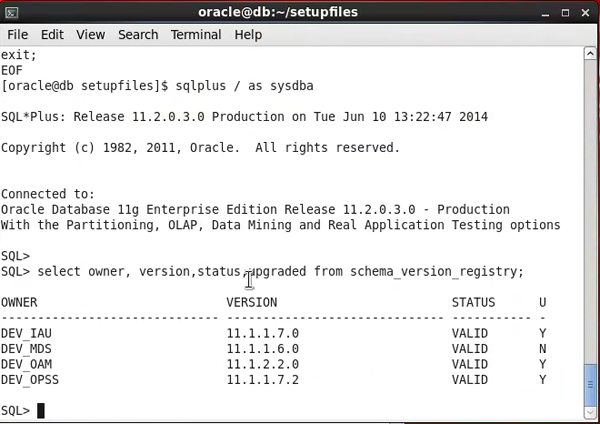Click the 'Oracle Database 11g Enterprise Edition' line
The width and height of the screenshot is (600, 424).
[x=255, y=210]
